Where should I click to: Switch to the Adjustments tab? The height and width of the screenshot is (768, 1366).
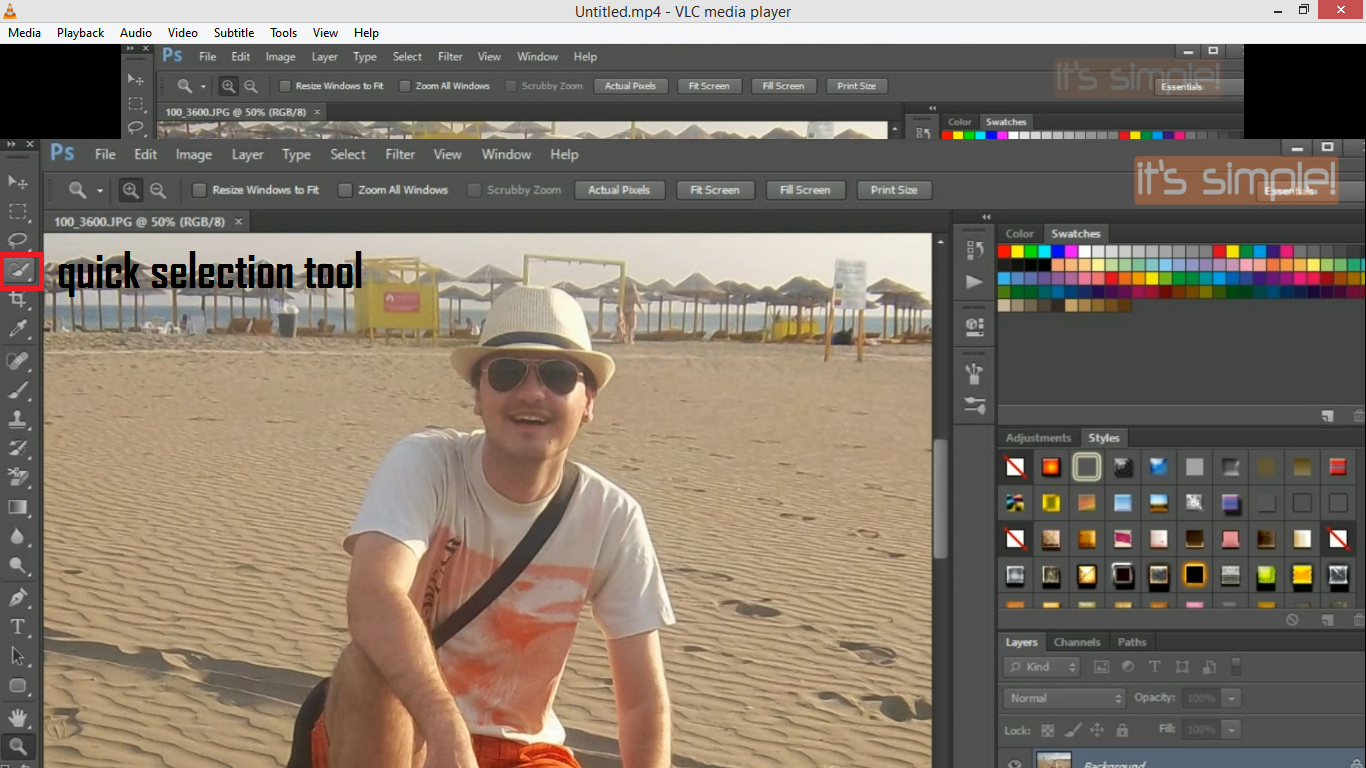1038,438
